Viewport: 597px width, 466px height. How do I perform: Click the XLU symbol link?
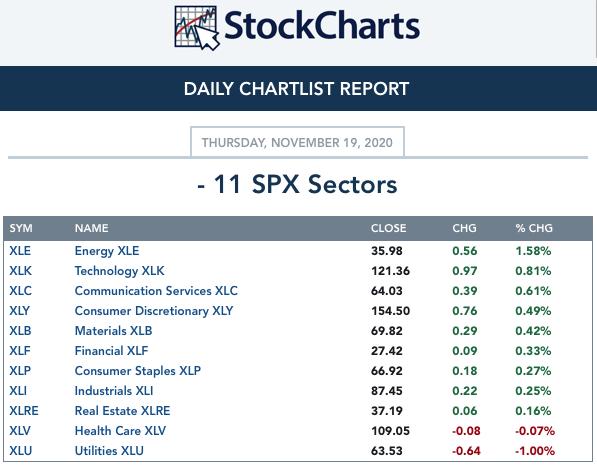[x=21, y=451]
